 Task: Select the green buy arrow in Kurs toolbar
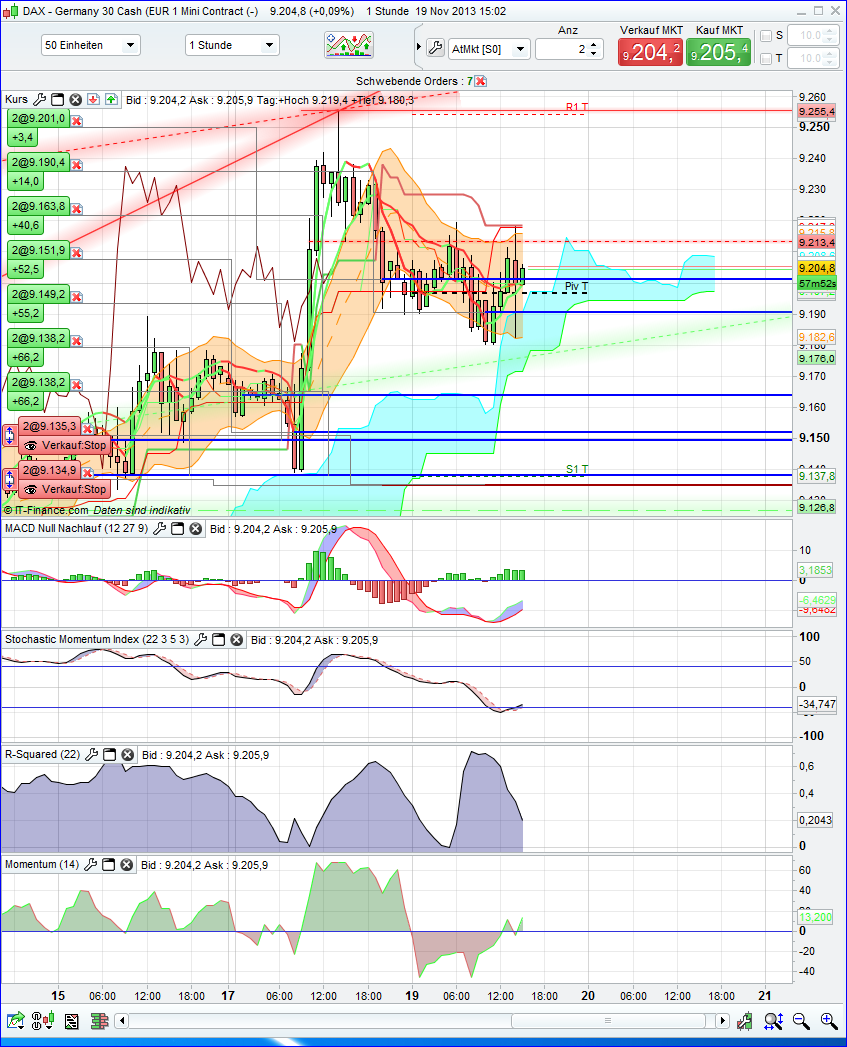click(x=110, y=99)
